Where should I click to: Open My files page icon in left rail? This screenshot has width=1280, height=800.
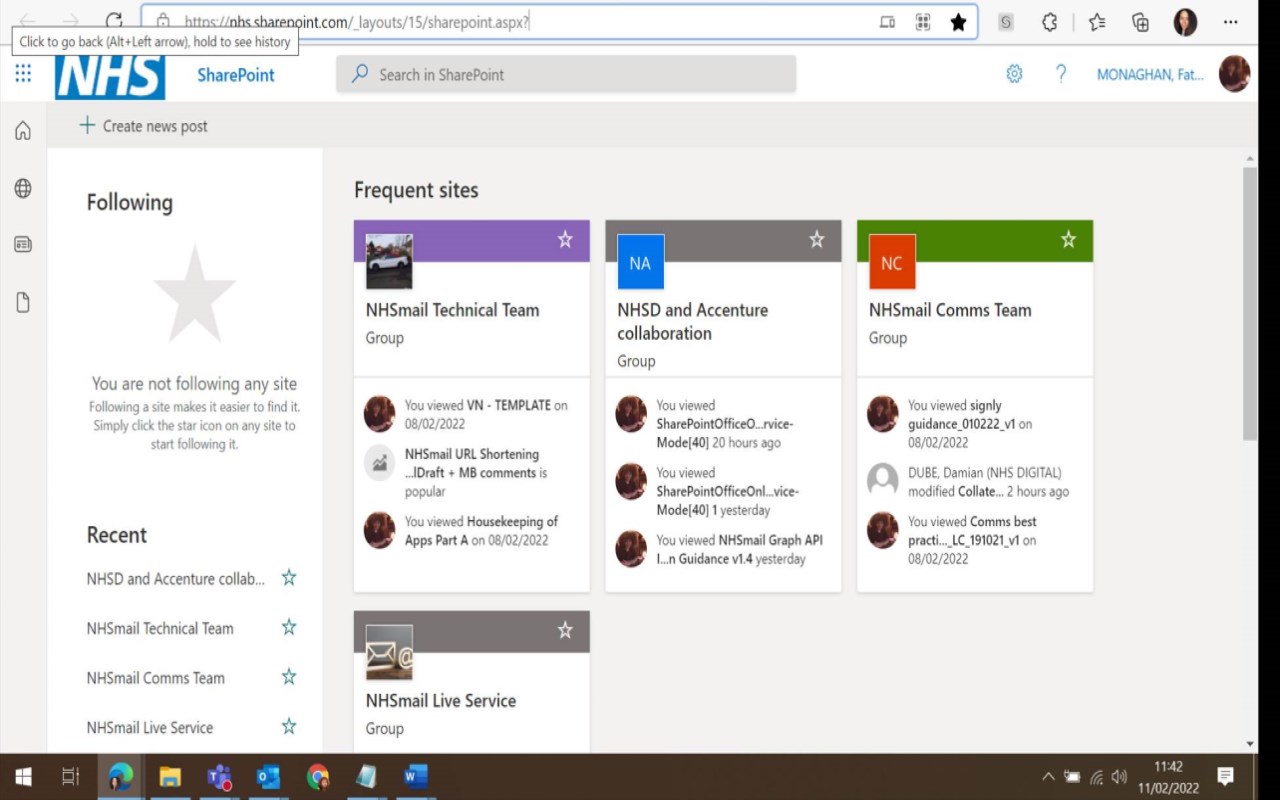pos(23,302)
